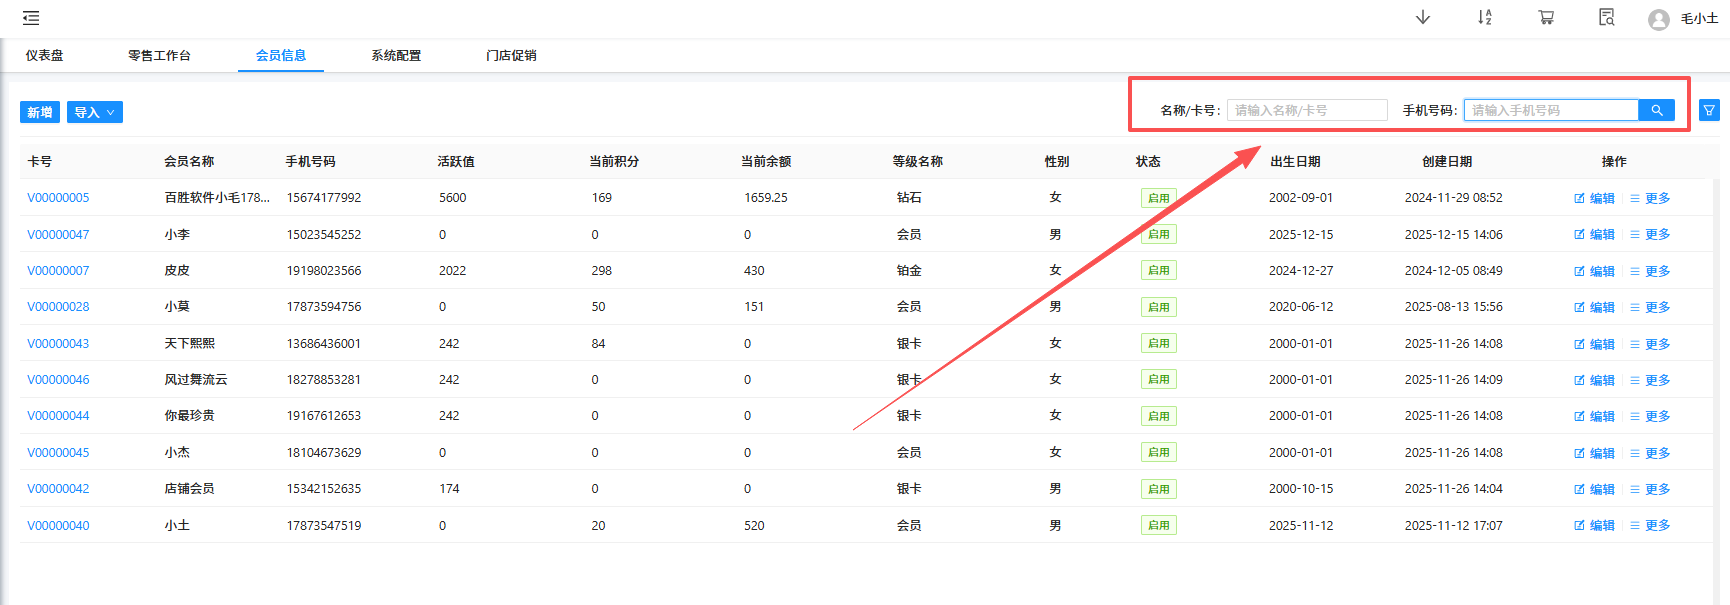Click the user avatar for 毛小土

tap(1658, 19)
